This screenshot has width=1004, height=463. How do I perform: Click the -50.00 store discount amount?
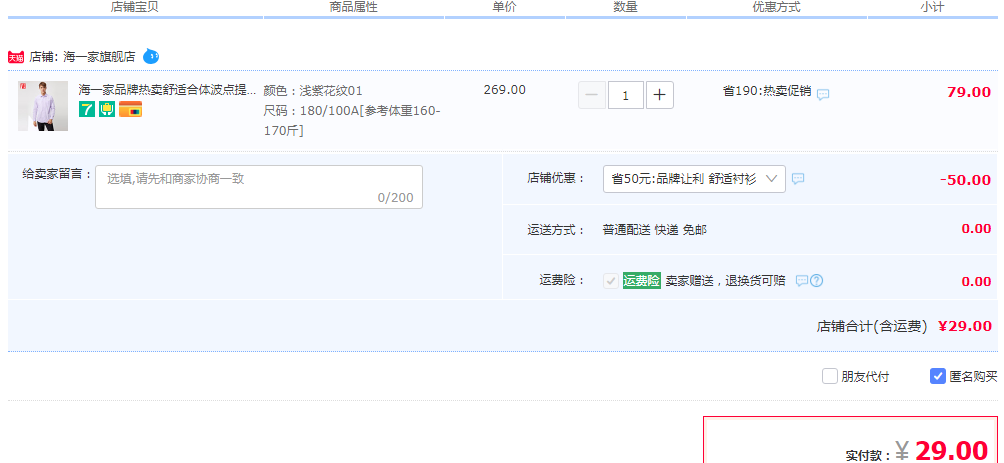coord(966,179)
